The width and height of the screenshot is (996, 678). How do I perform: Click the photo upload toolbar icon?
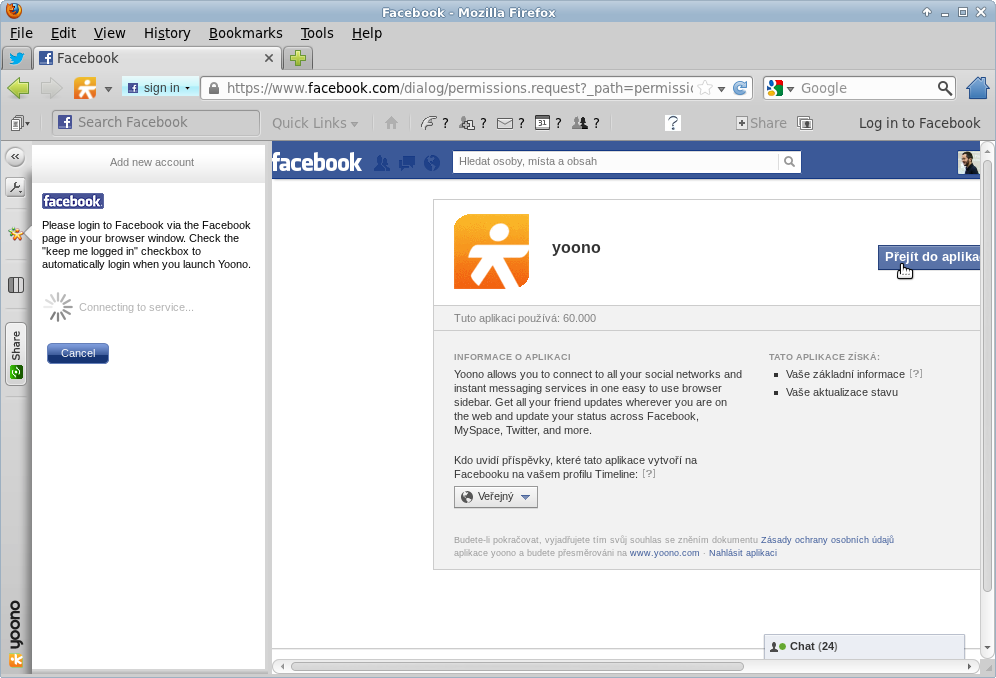805,123
